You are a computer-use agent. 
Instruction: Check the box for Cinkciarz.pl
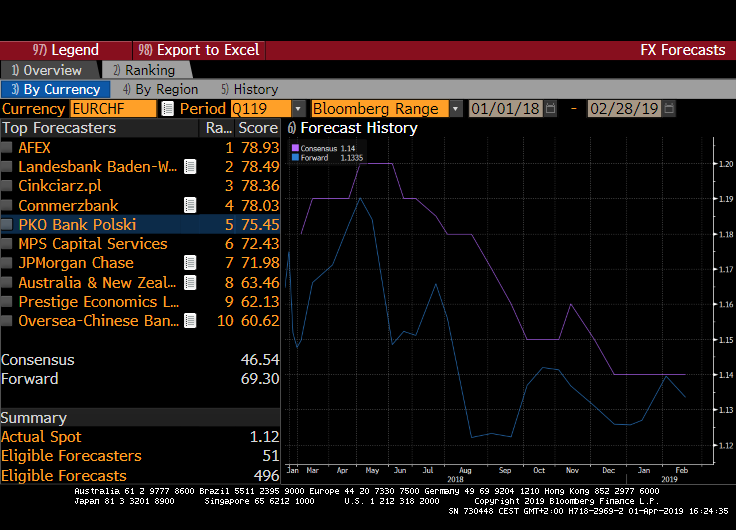[x=7, y=186]
